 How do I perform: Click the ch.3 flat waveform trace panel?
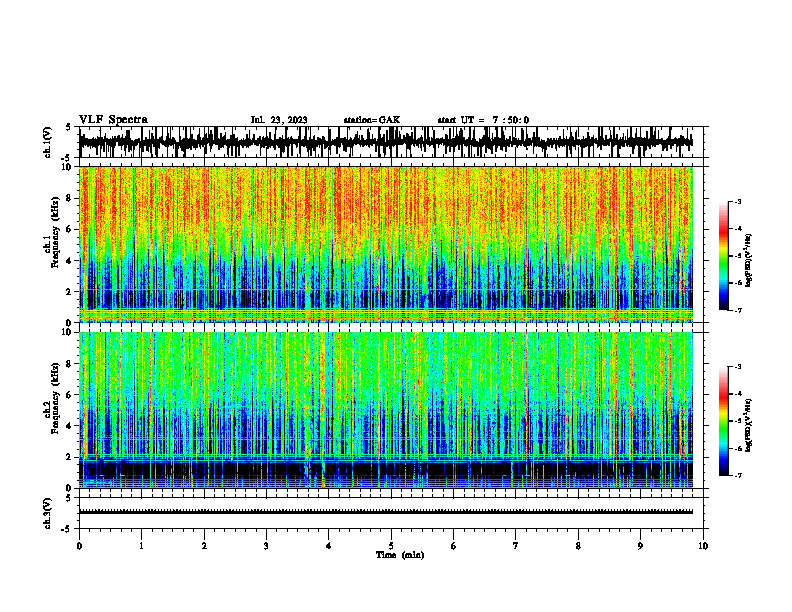pyautogui.click(x=391, y=513)
